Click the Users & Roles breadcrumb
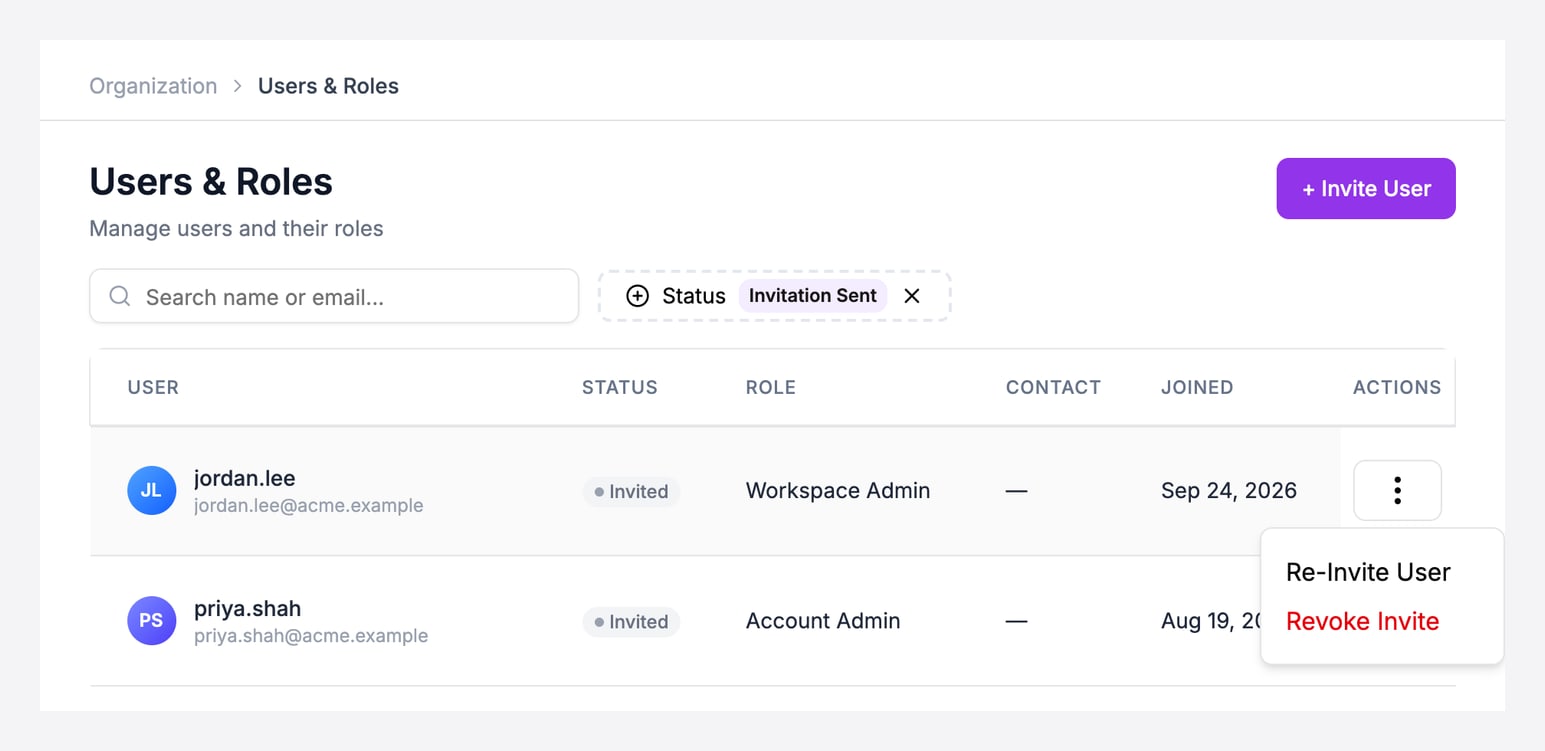1545x751 pixels. pyautogui.click(x=328, y=86)
